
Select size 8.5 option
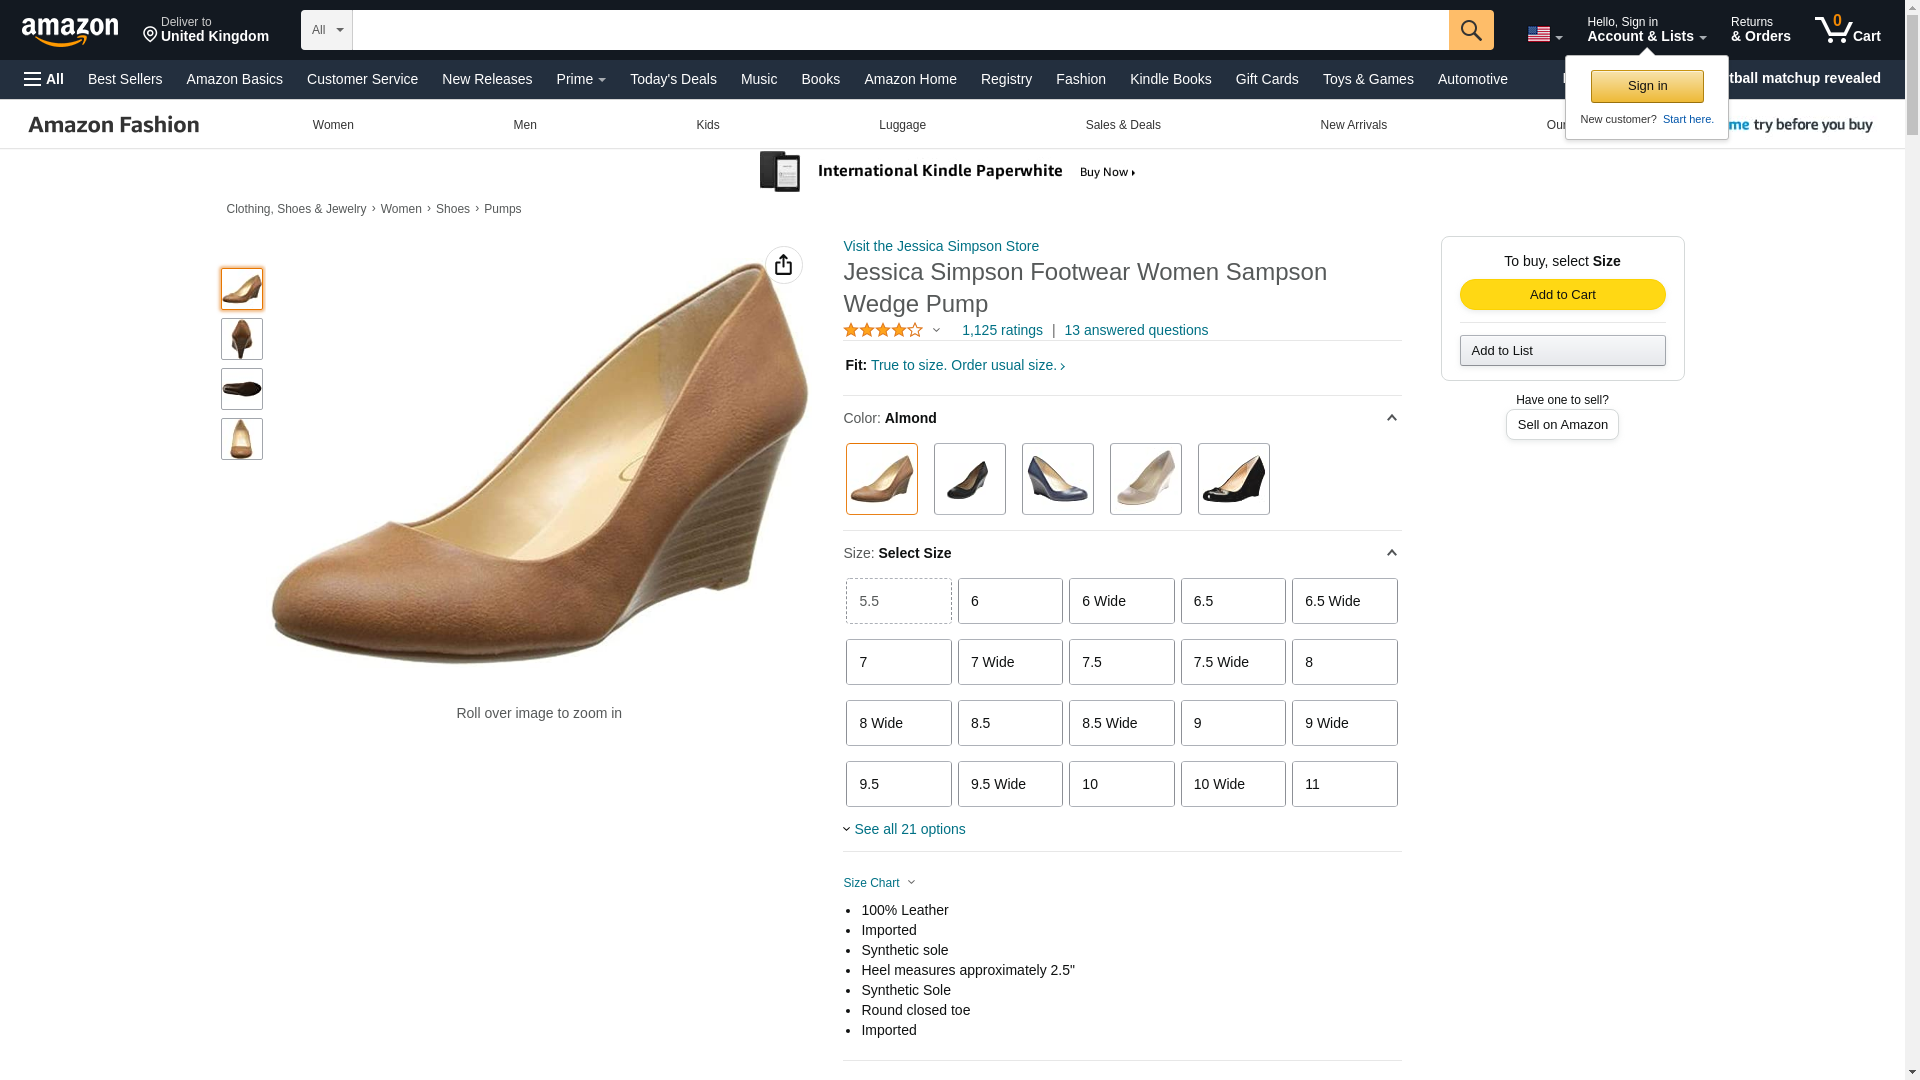click(1009, 723)
